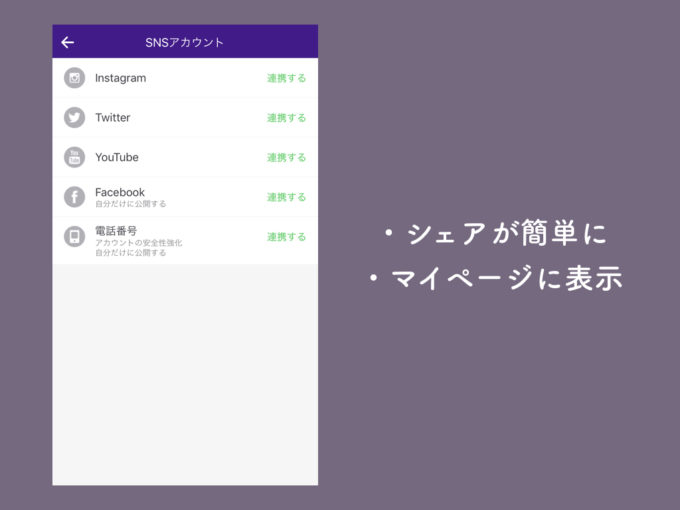Click アカウントの安全性強化 description text
Image resolution: width=680 pixels, height=510 pixels.
[x=139, y=242]
